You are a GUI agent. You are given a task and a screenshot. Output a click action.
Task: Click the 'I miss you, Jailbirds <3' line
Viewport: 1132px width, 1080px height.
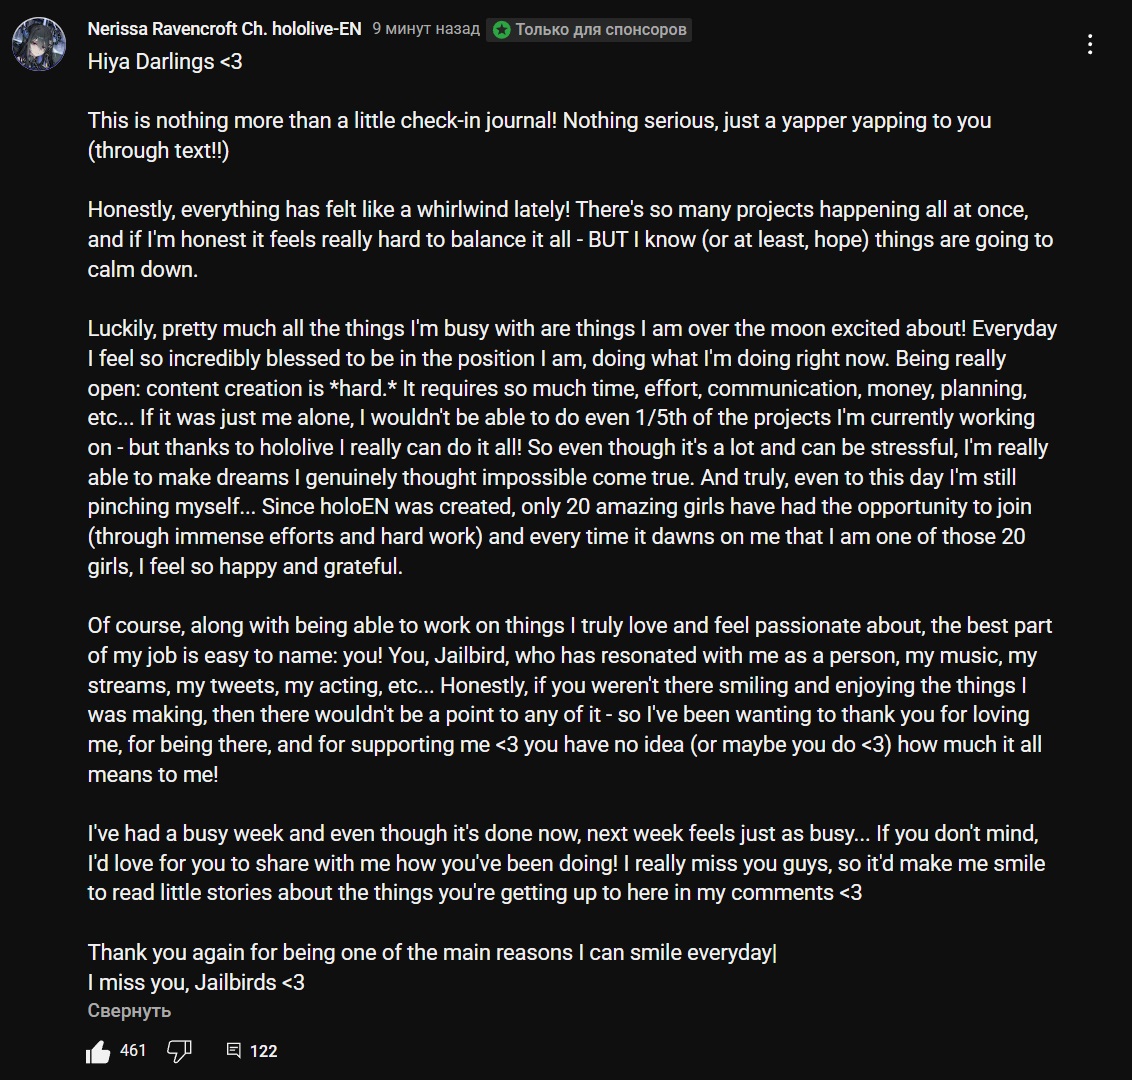tap(196, 982)
